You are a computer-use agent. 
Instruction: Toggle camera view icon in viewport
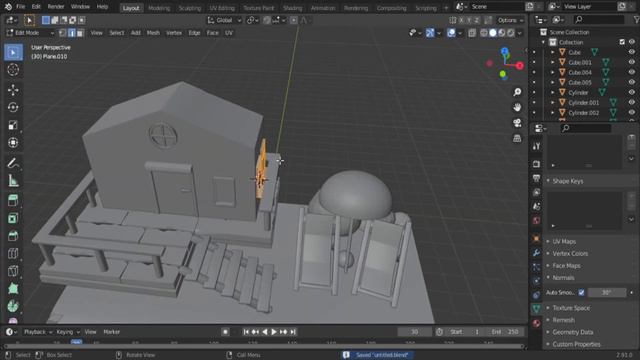click(517, 123)
